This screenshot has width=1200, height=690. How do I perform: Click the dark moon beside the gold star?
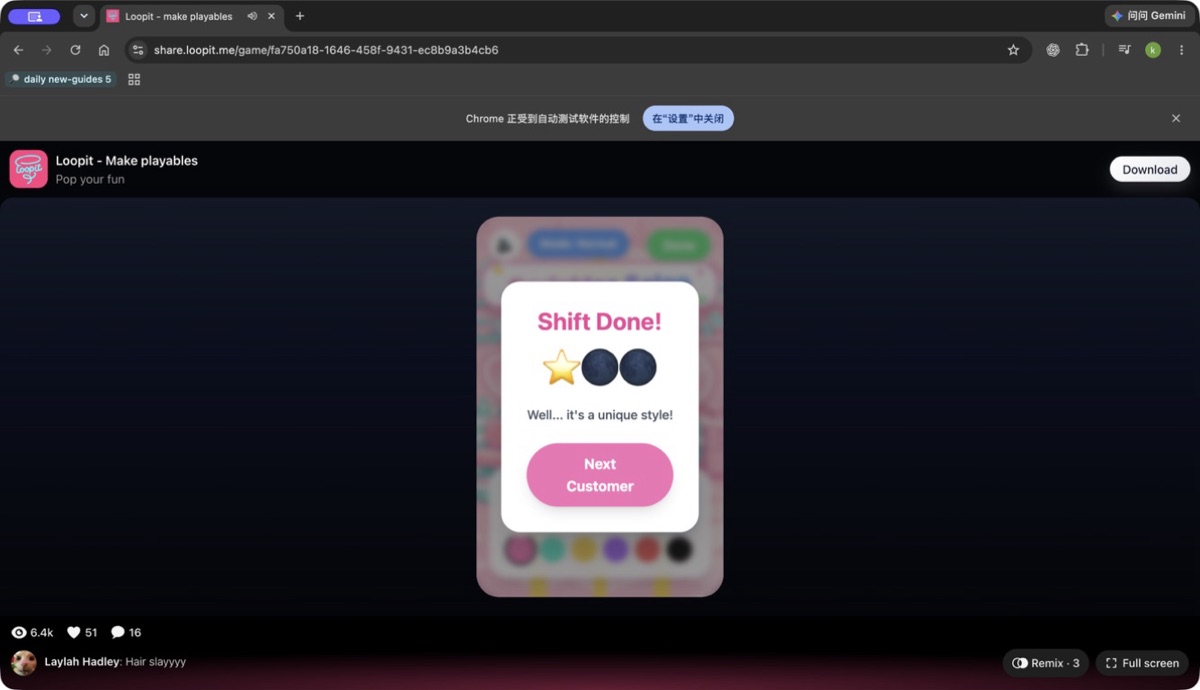[600, 367]
